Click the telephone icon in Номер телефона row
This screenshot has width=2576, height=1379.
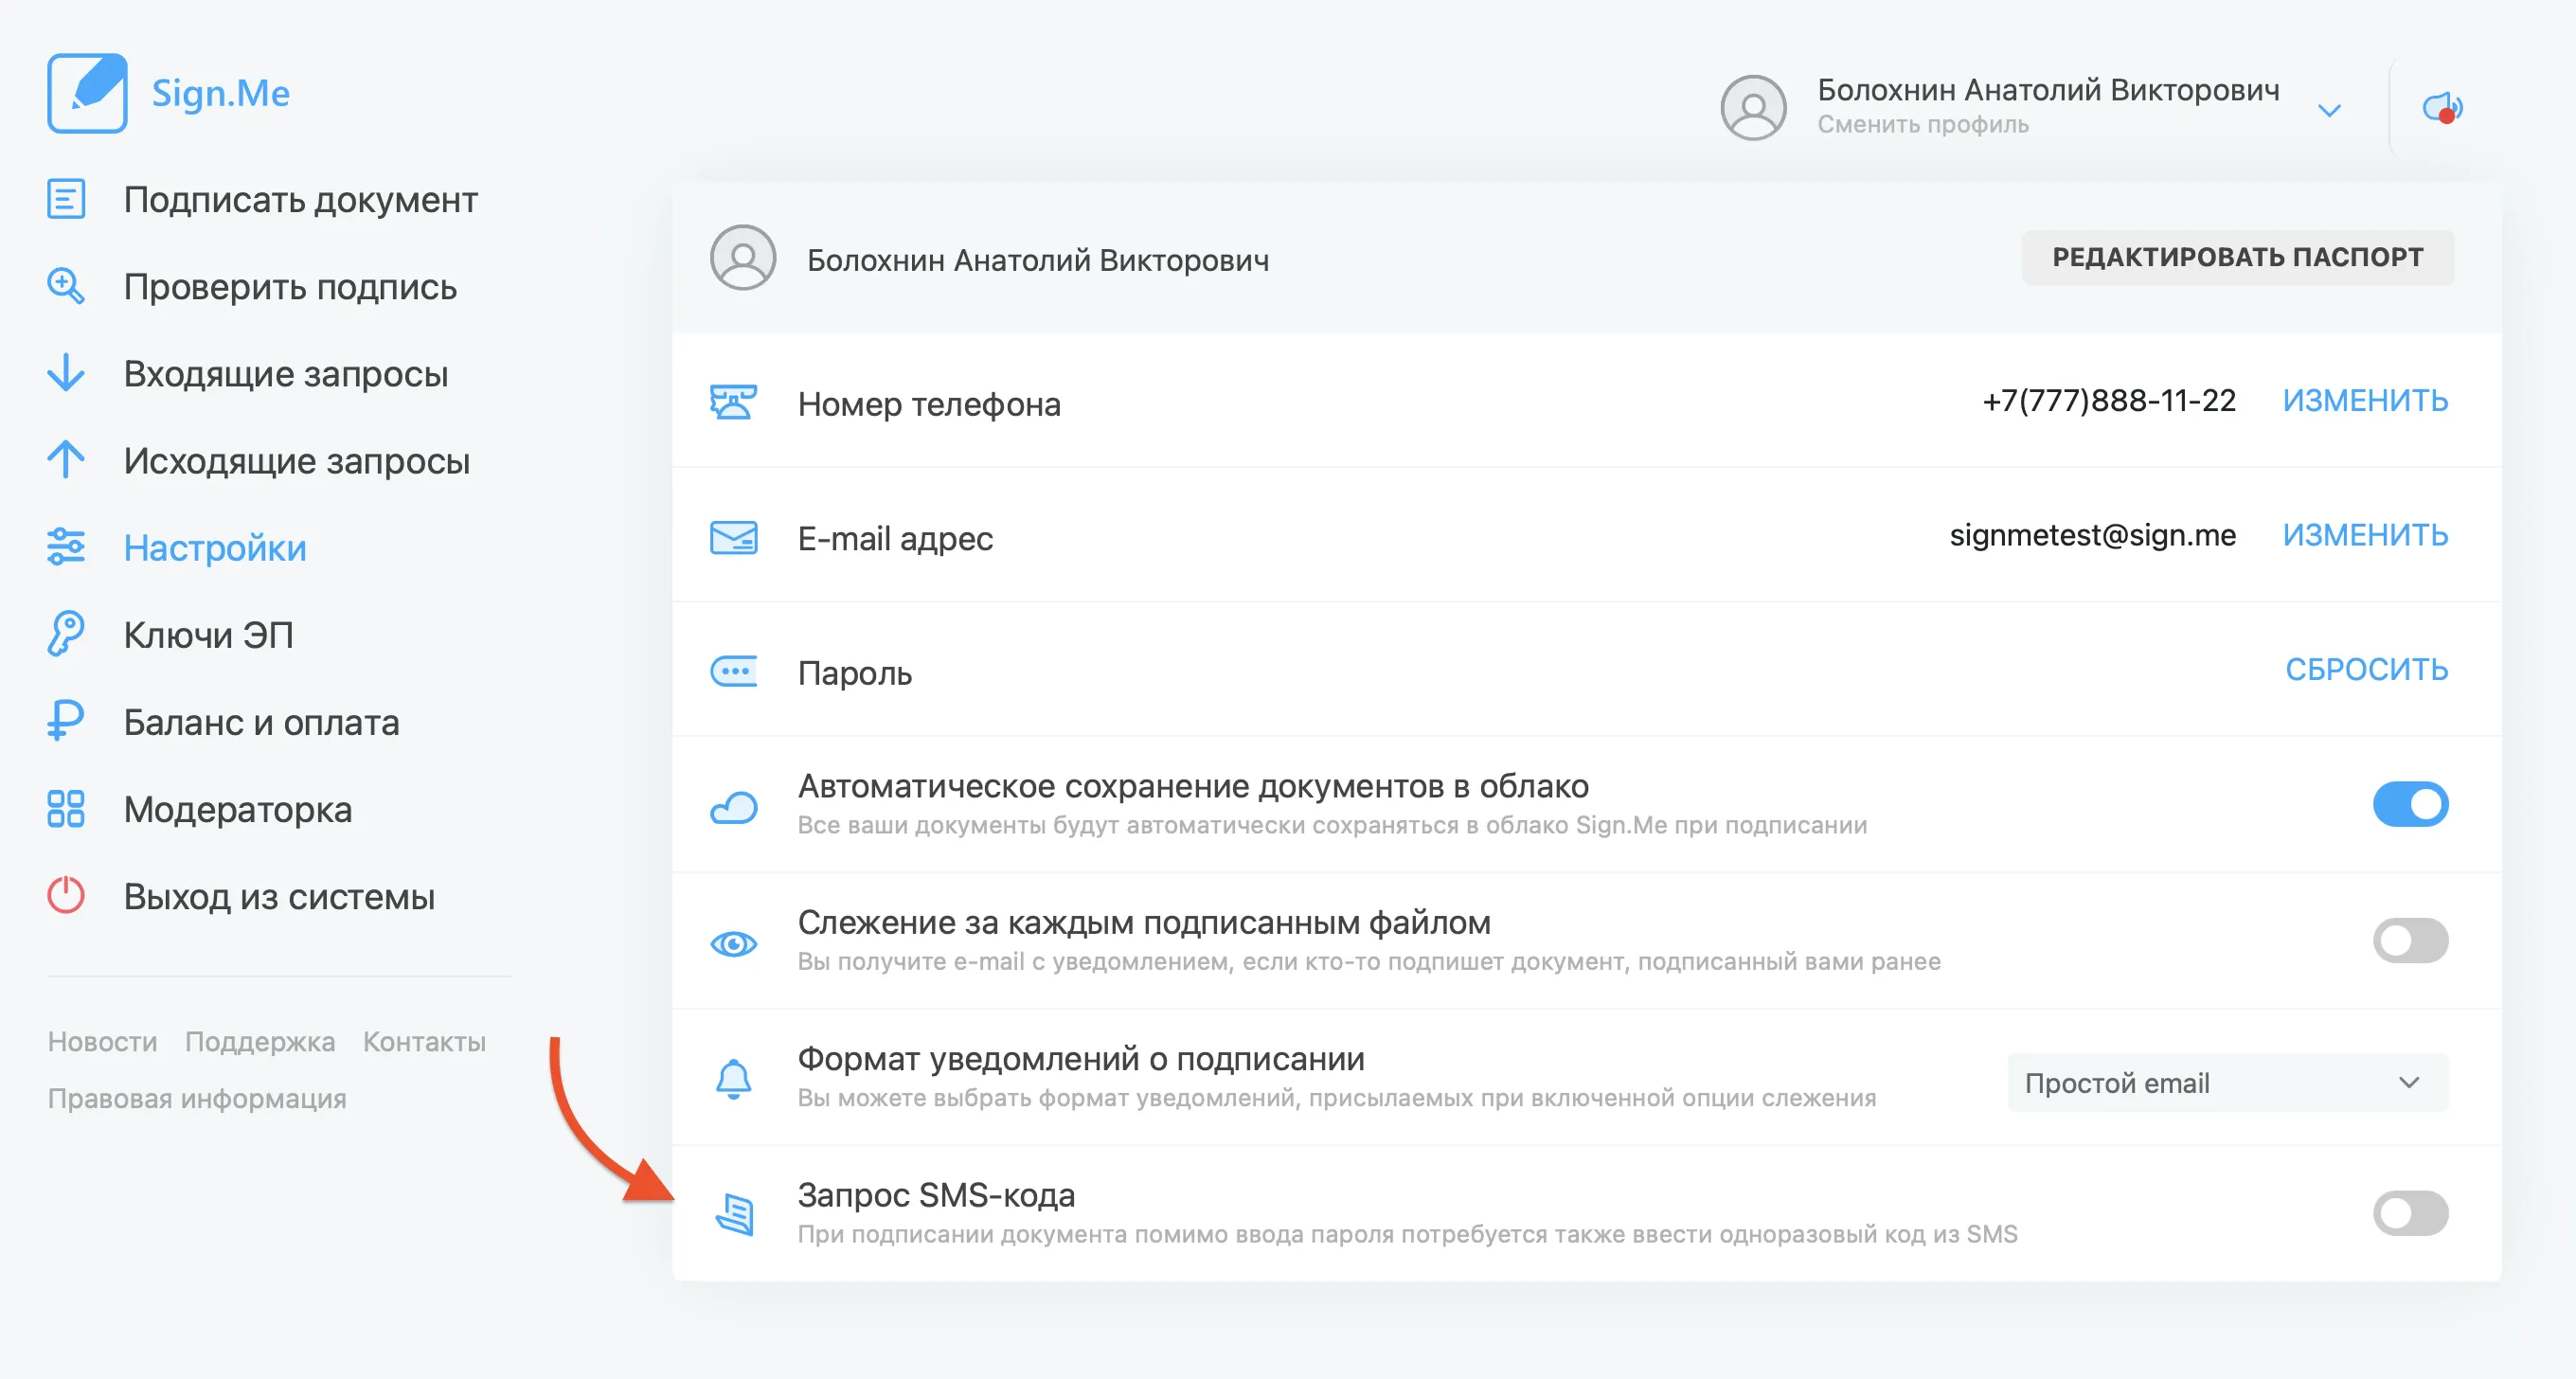pos(733,402)
